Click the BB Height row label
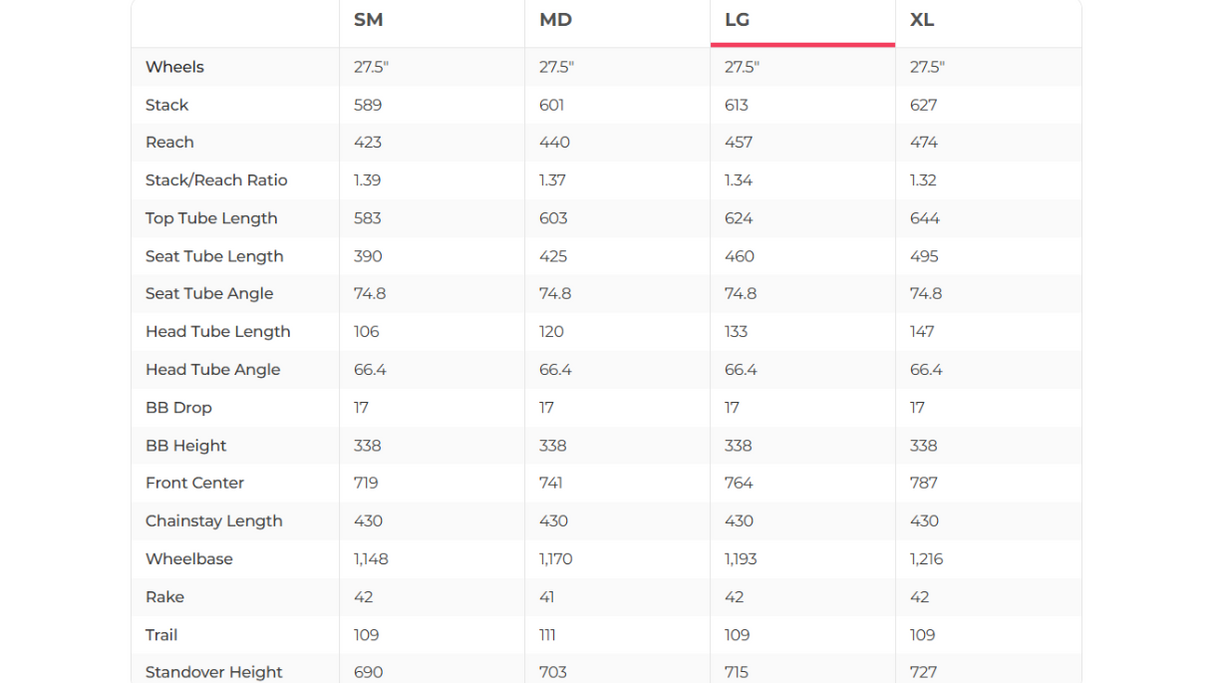1214x683 pixels. tap(185, 445)
